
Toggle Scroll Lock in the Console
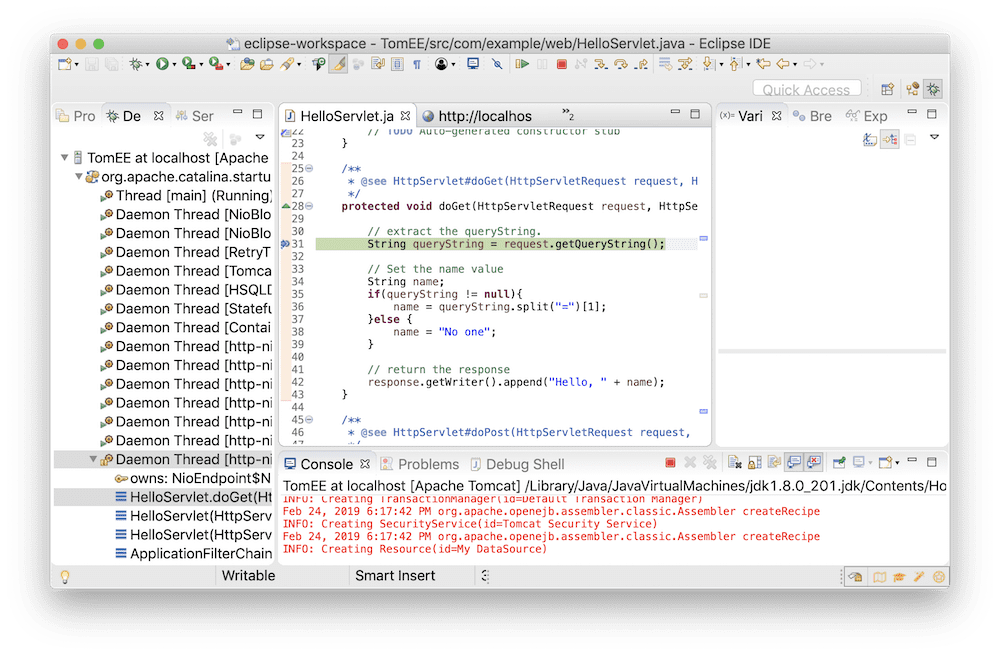tap(754, 462)
